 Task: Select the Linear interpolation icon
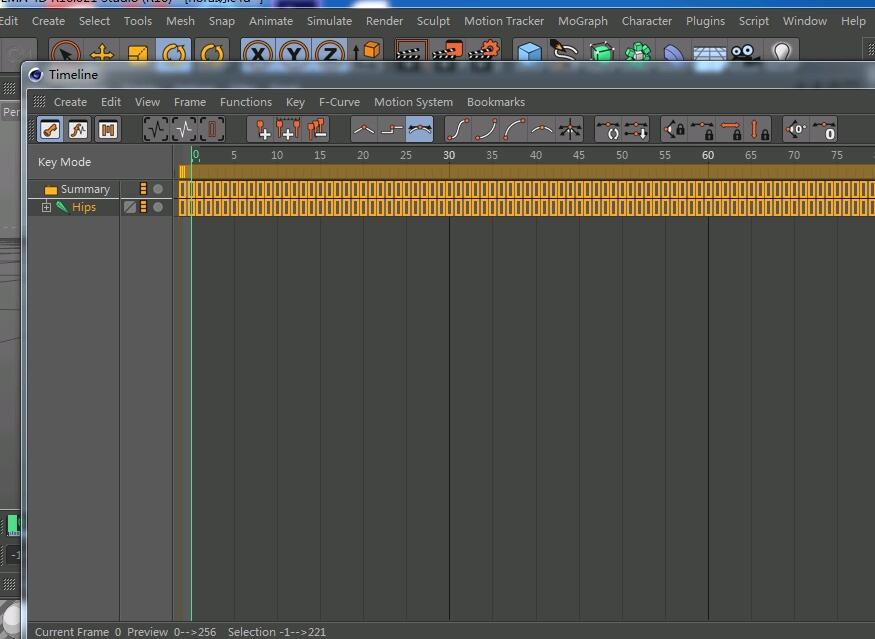click(x=364, y=129)
